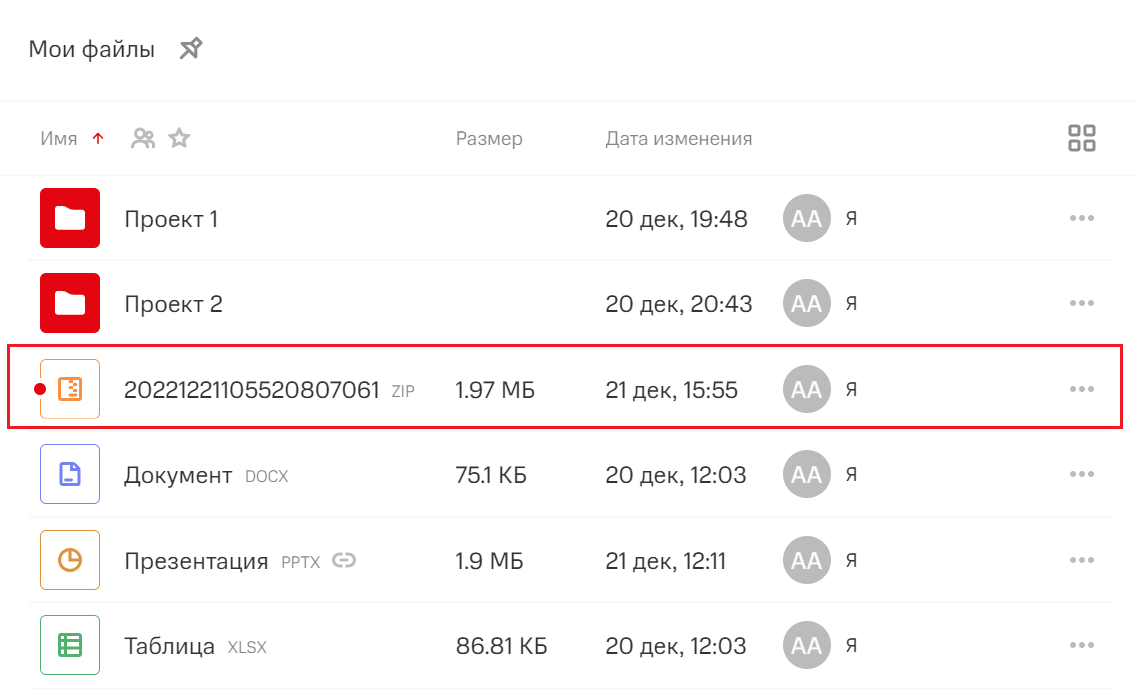Screen dimensions: 1137x692
Task: Open more options menu for ZIP archive
Action: (x=1082, y=389)
